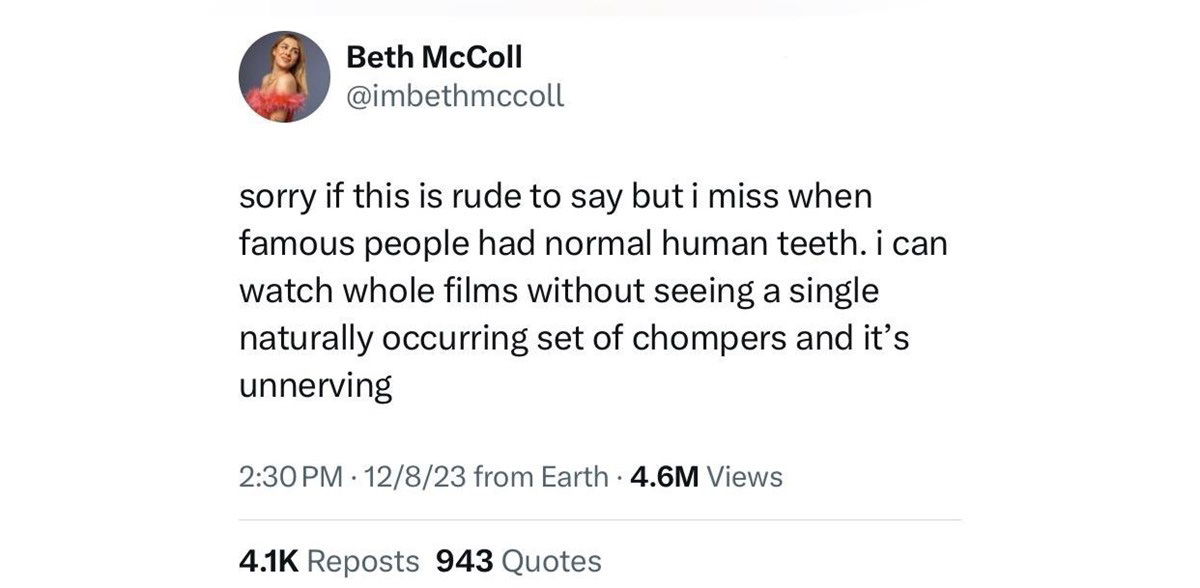Click the "from Earth" location text
Image resolution: width=1200 pixels, height=588 pixels.
point(540,477)
